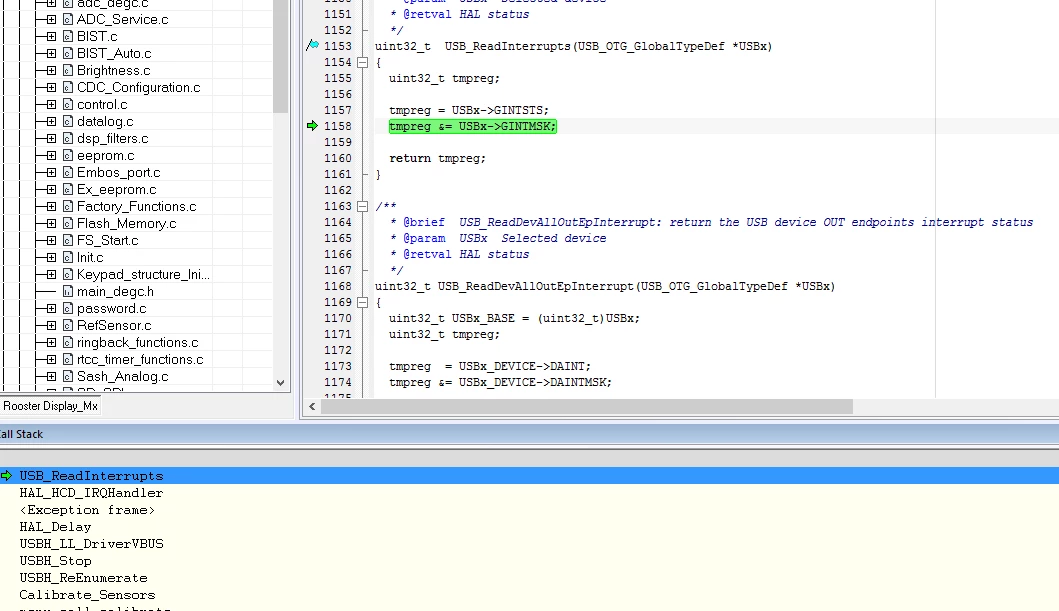The height and width of the screenshot is (611, 1059).
Task: Select HAL_HCD_IRQHandler in the Call Stack
Action: pos(91,493)
